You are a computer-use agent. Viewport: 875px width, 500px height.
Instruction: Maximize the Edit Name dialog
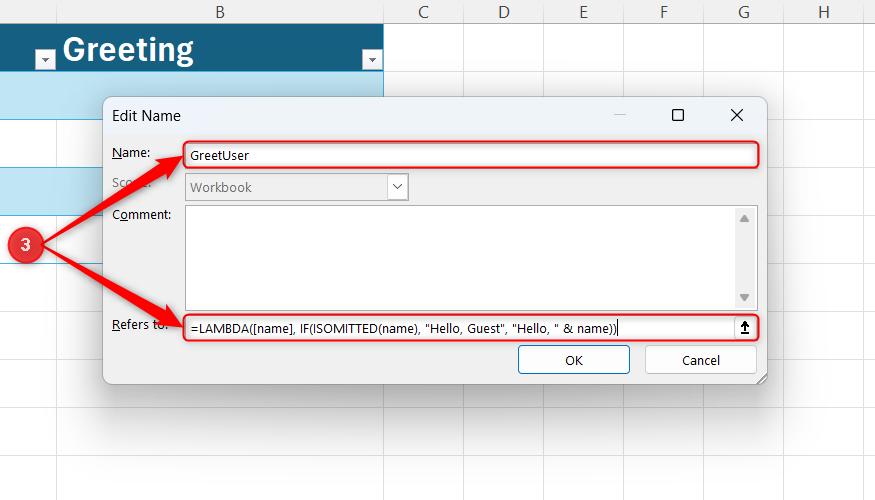(678, 115)
